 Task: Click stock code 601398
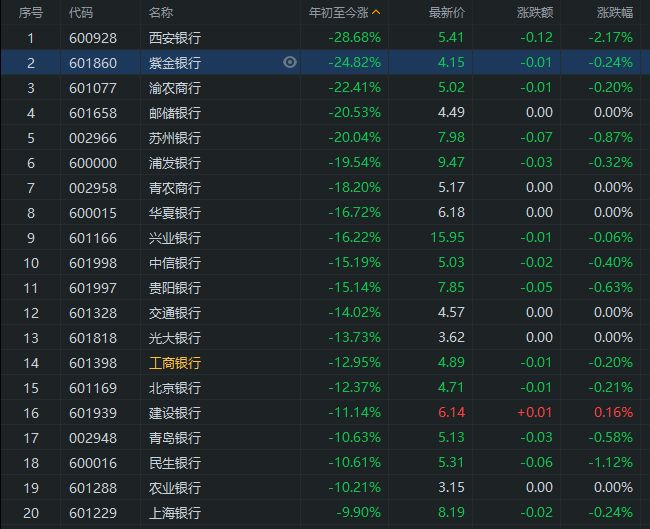click(x=93, y=363)
